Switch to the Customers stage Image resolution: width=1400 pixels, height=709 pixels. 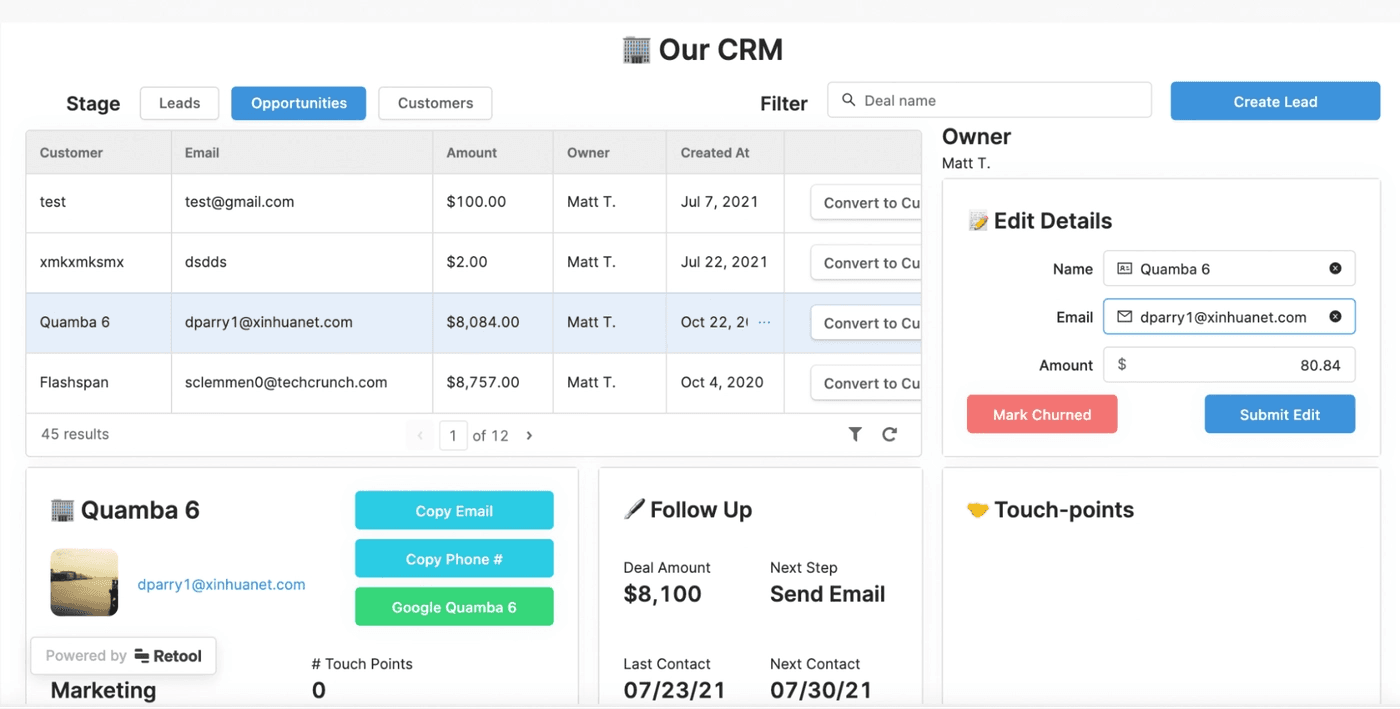(x=435, y=103)
